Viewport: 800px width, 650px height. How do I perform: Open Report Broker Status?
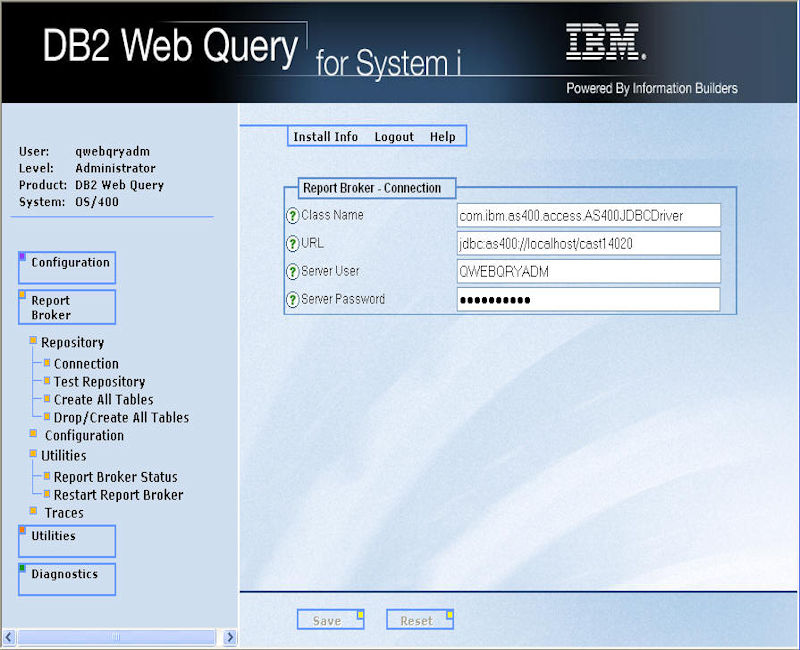pyautogui.click(x=116, y=477)
